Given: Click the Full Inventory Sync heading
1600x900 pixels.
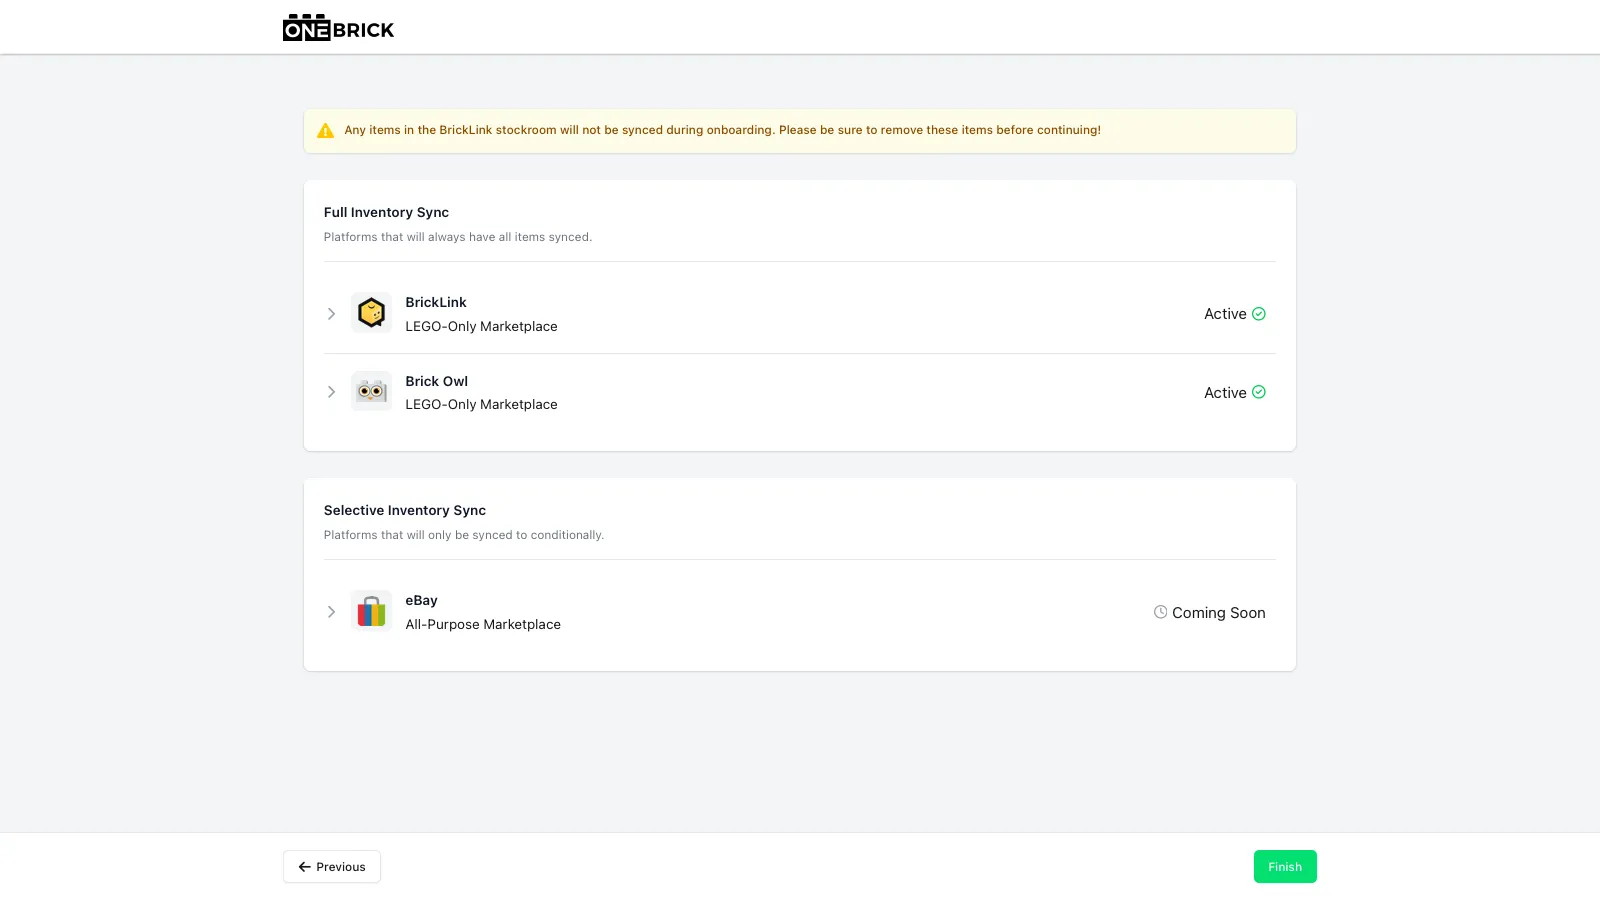Looking at the screenshot, I should pos(386,212).
